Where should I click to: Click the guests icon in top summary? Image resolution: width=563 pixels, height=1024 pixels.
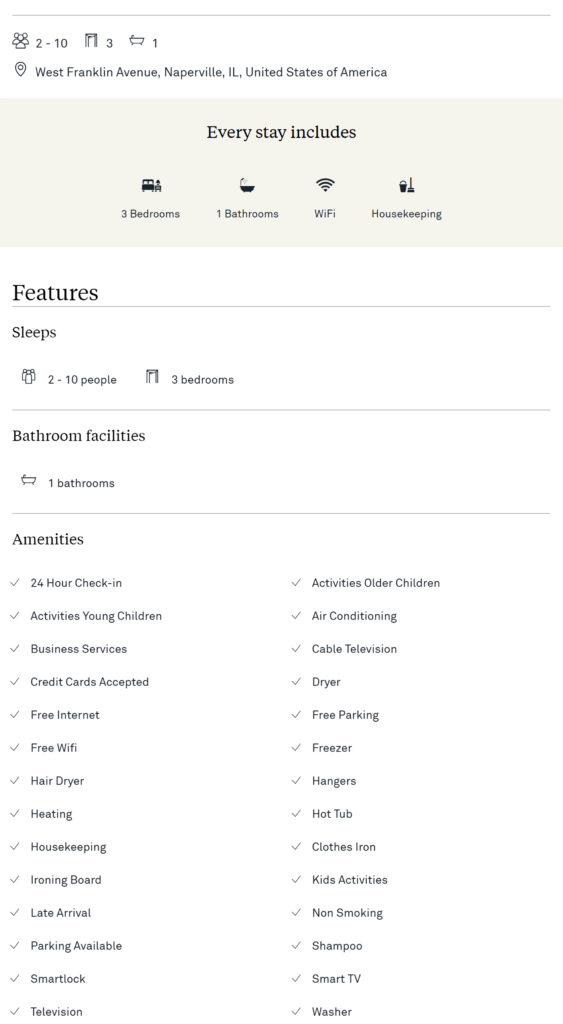21,41
